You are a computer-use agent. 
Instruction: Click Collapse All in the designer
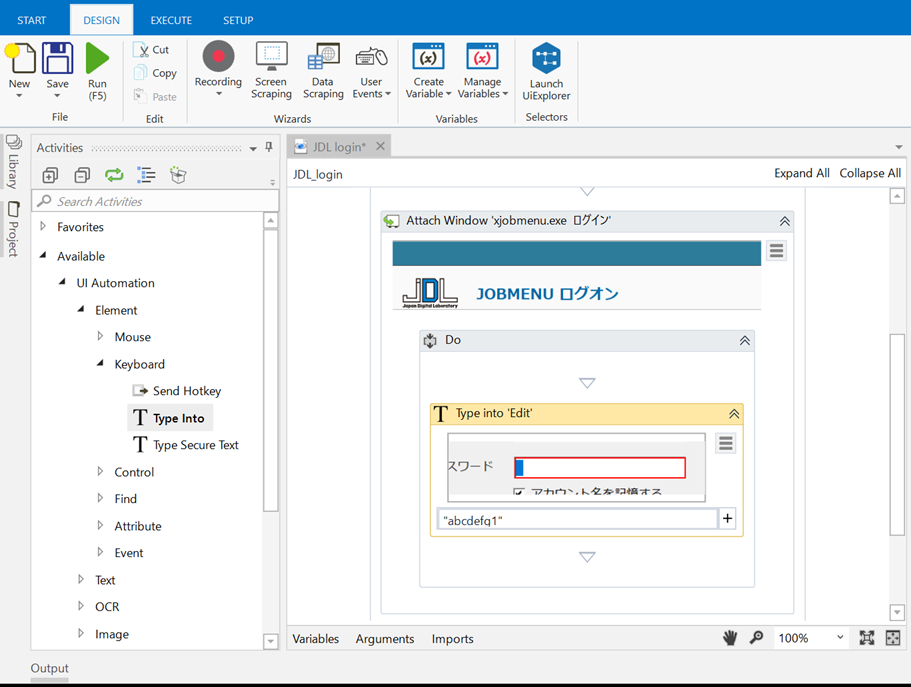[870, 173]
